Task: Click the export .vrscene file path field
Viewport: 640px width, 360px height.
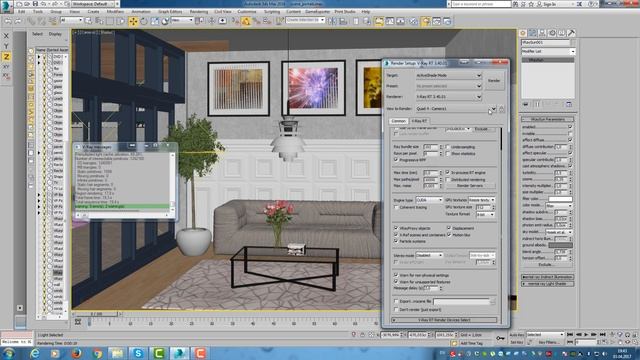Action: (462, 301)
